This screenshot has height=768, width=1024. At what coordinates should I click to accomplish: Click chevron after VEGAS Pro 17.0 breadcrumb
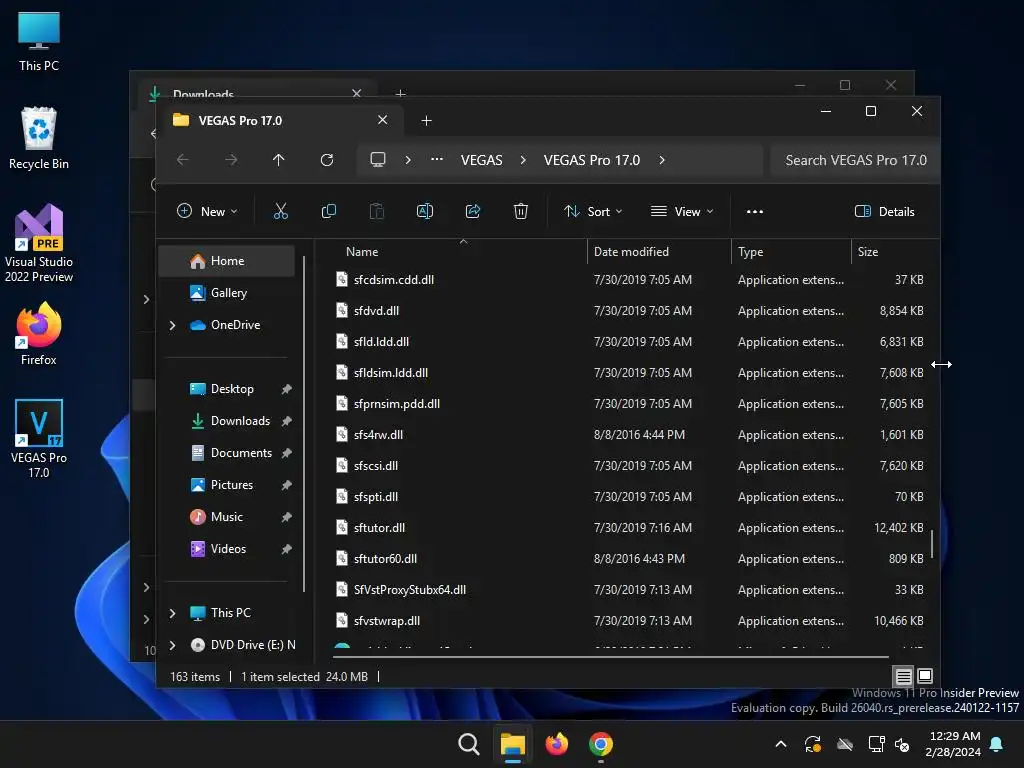pyautogui.click(x=662, y=160)
